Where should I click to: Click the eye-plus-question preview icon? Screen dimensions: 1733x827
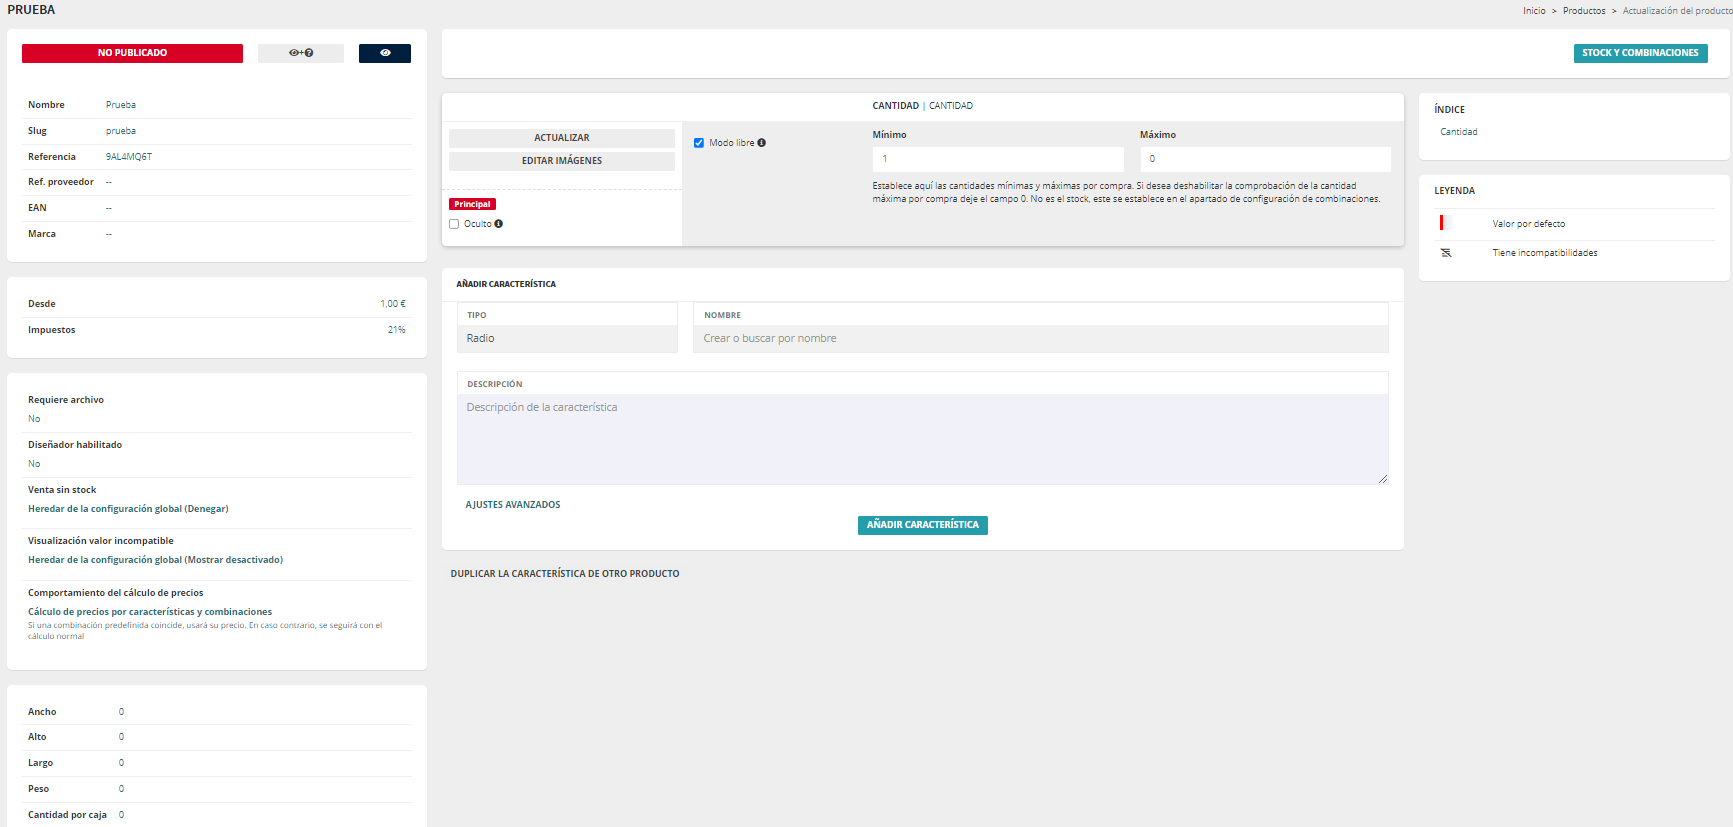[x=301, y=53]
